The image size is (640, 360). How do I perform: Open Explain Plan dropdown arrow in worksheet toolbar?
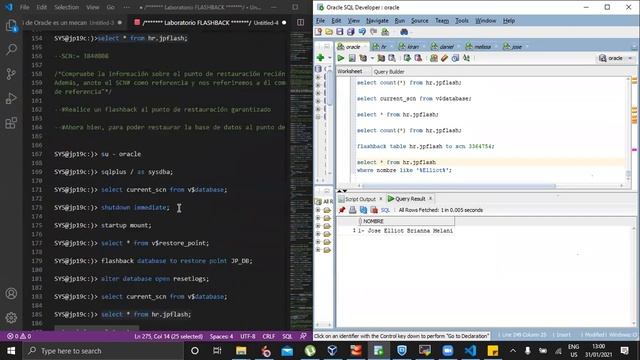[x=372, y=58]
